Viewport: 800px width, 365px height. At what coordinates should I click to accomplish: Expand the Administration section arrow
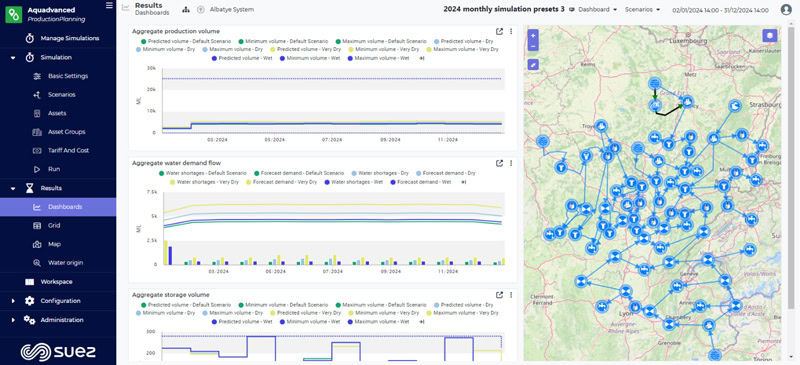coord(13,320)
